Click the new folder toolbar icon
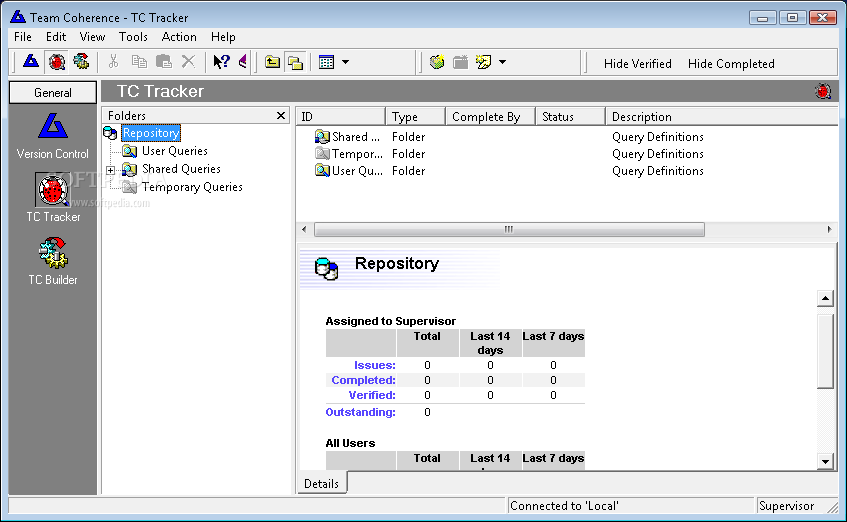Image resolution: width=847 pixels, height=522 pixels. [x=461, y=62]
